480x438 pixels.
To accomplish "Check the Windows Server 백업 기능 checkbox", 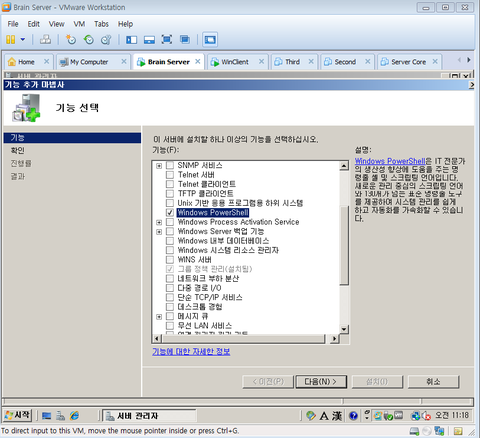I will click(x=170, y=231).
